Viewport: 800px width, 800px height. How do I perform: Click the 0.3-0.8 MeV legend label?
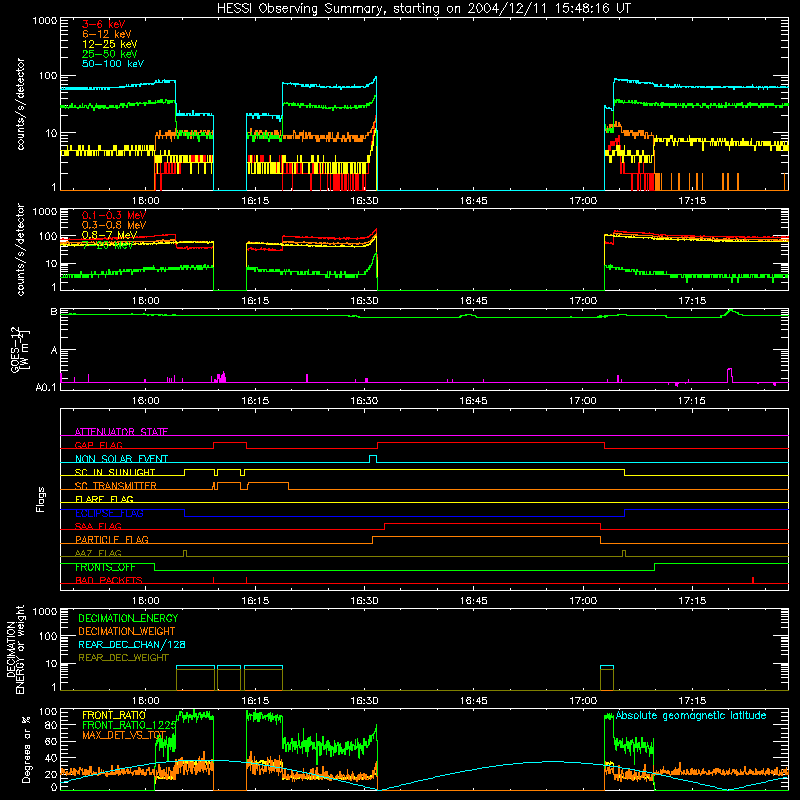tap(114, 225)
